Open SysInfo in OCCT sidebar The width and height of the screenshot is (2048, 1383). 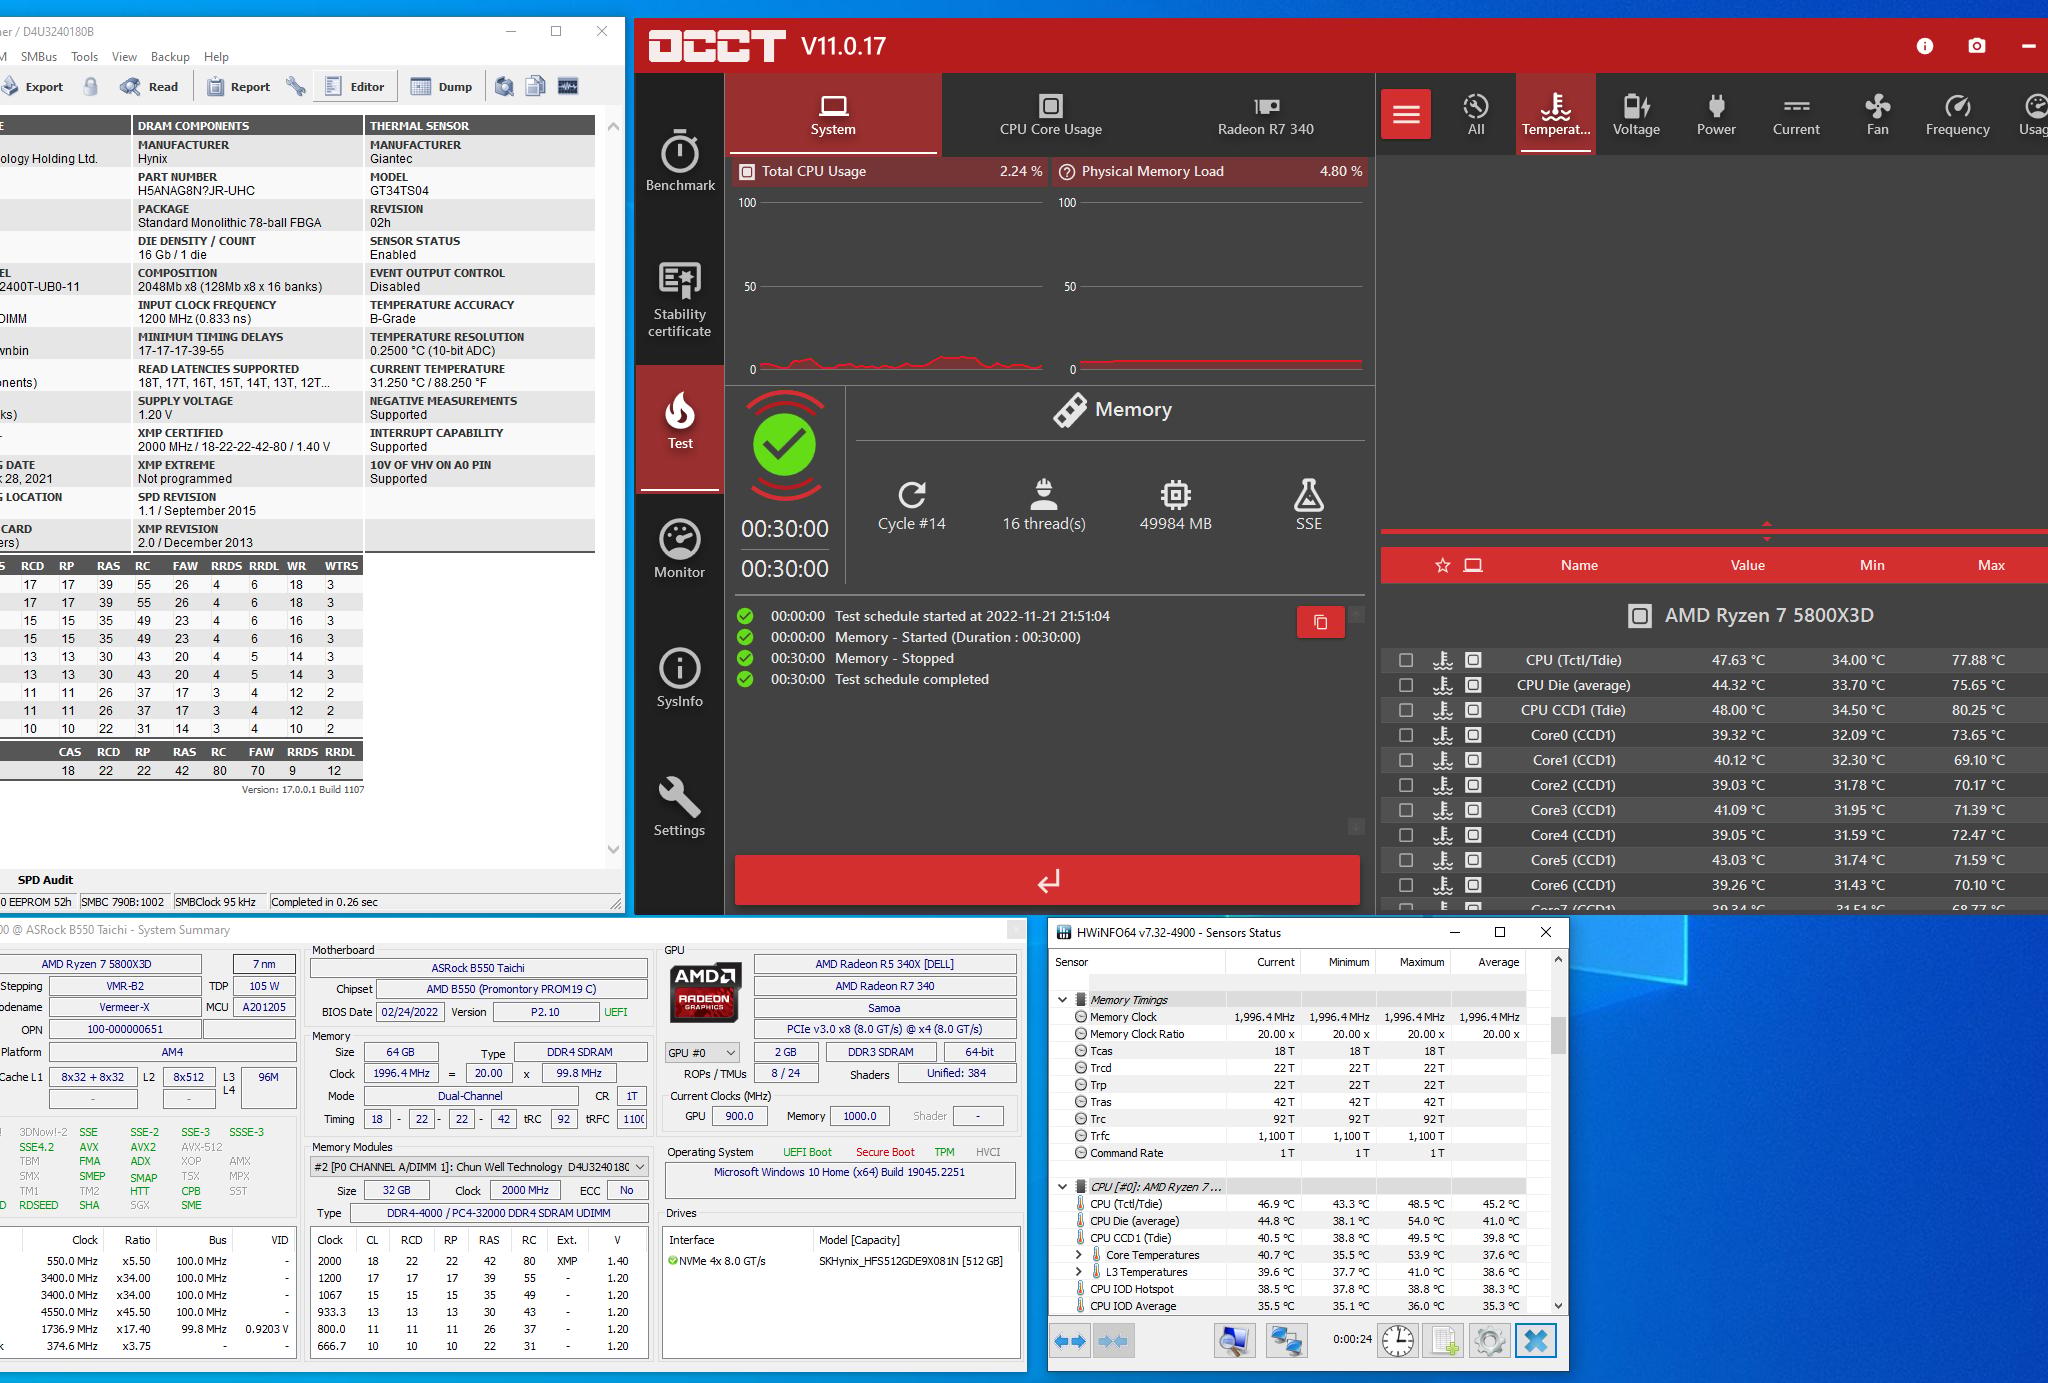(x=680, y=678)
